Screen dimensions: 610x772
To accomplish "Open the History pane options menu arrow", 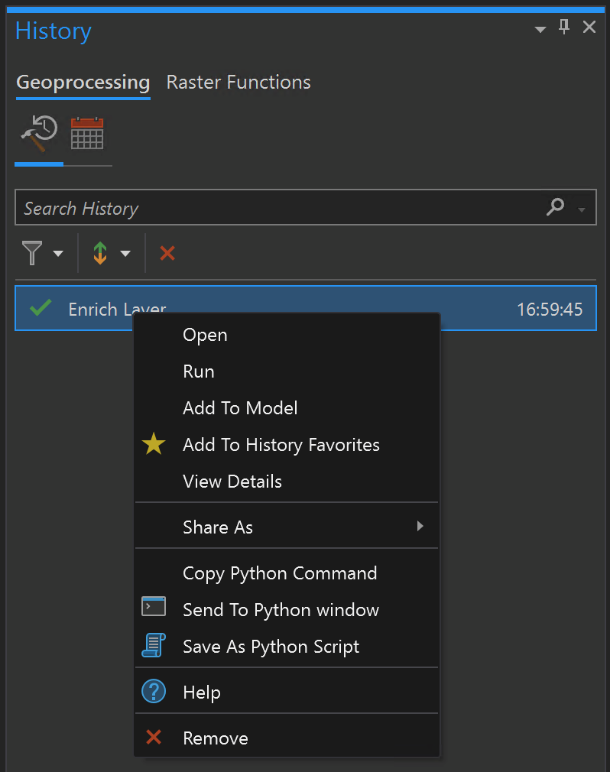I will 541,29.
